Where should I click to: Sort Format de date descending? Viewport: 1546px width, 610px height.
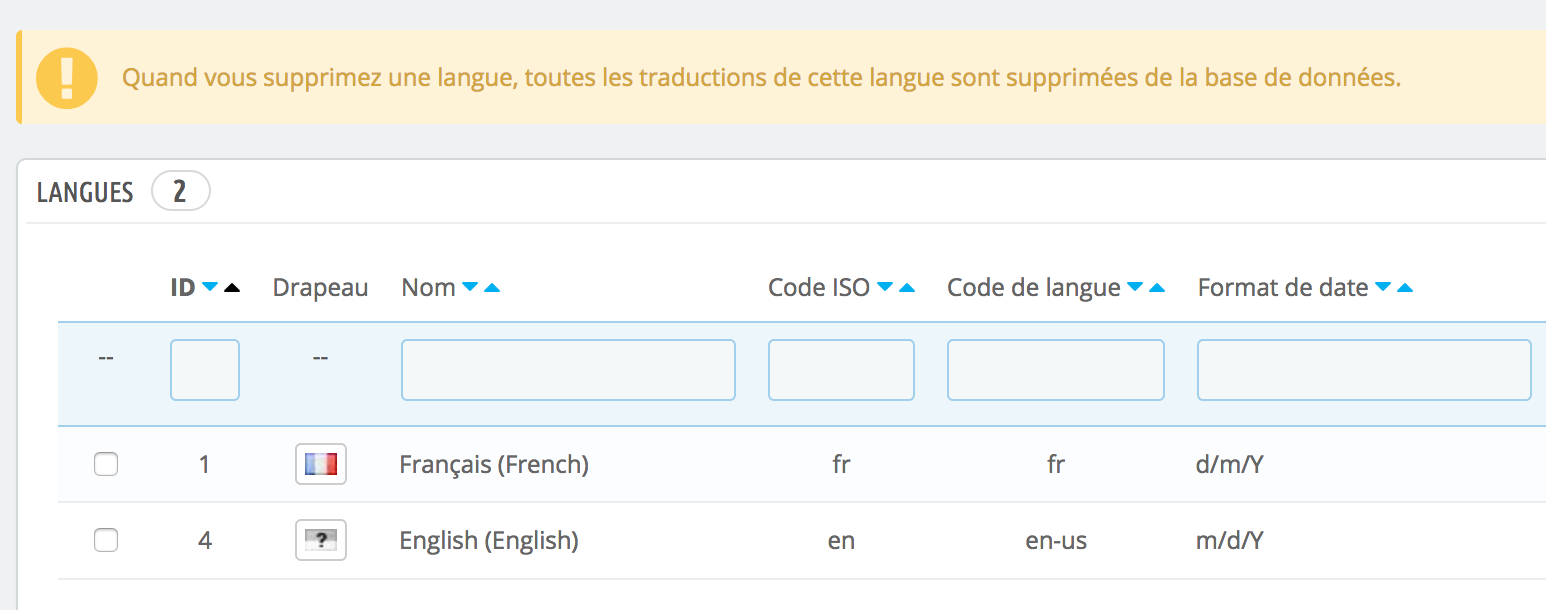click(1383, 288)
